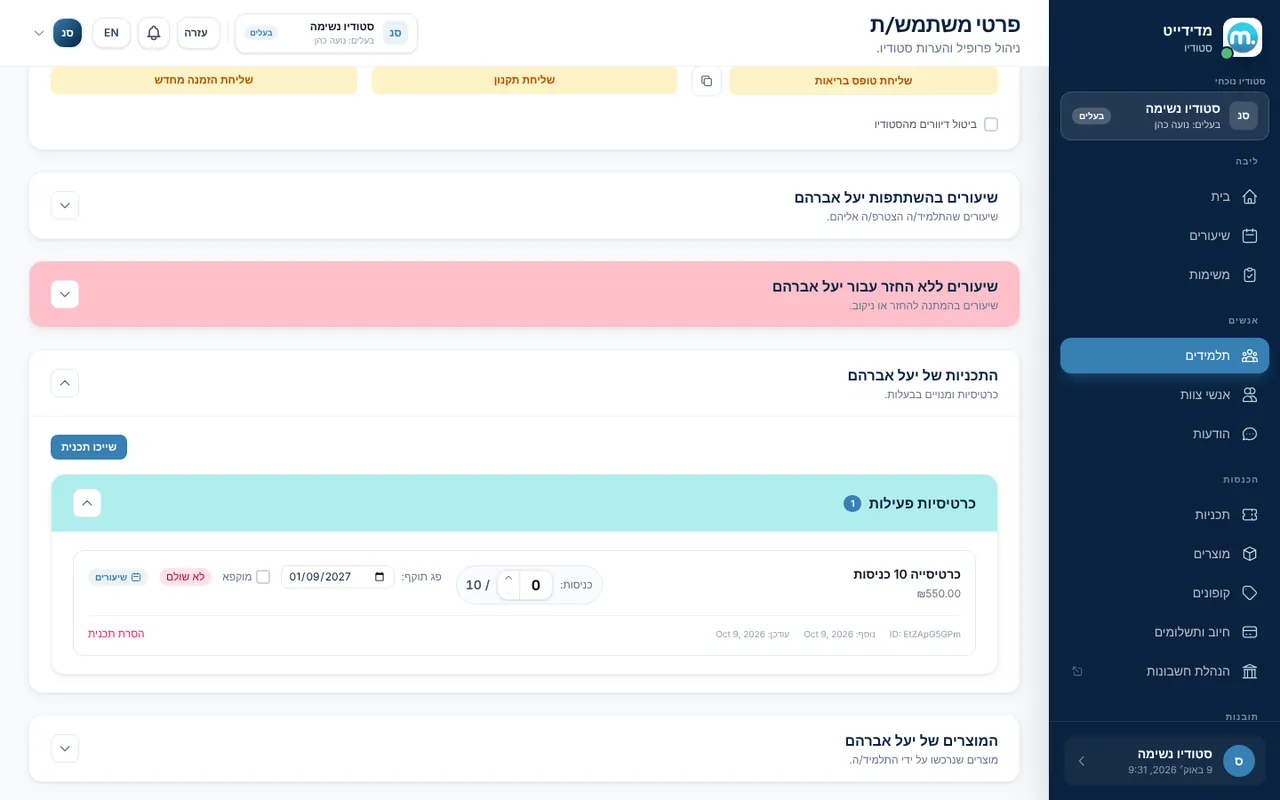Click the מדידייט logo icon
The height and width of the screenshot is (800, 1280).
tap(1243, 38)
